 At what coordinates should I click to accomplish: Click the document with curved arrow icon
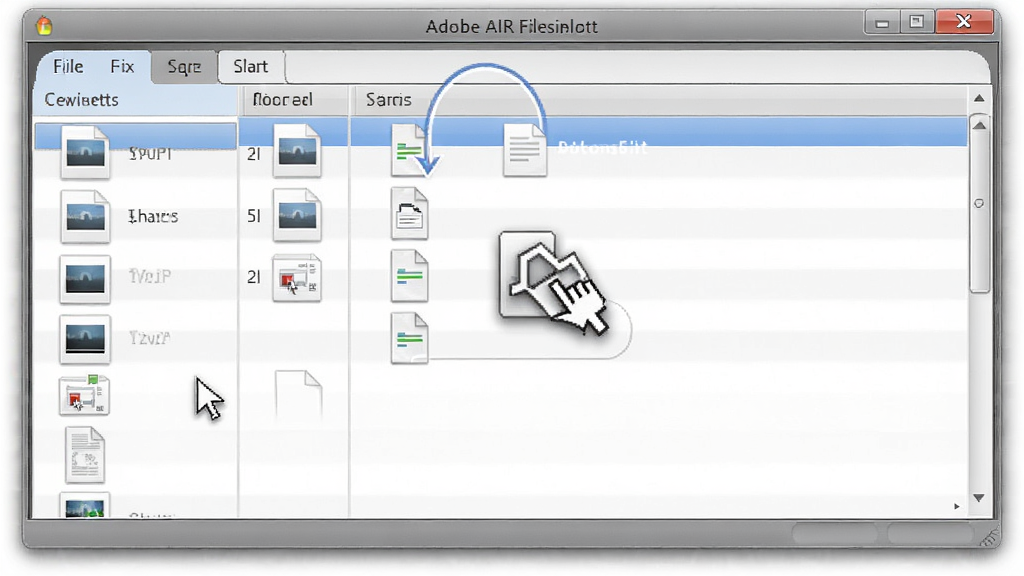[x=409, y=214]
